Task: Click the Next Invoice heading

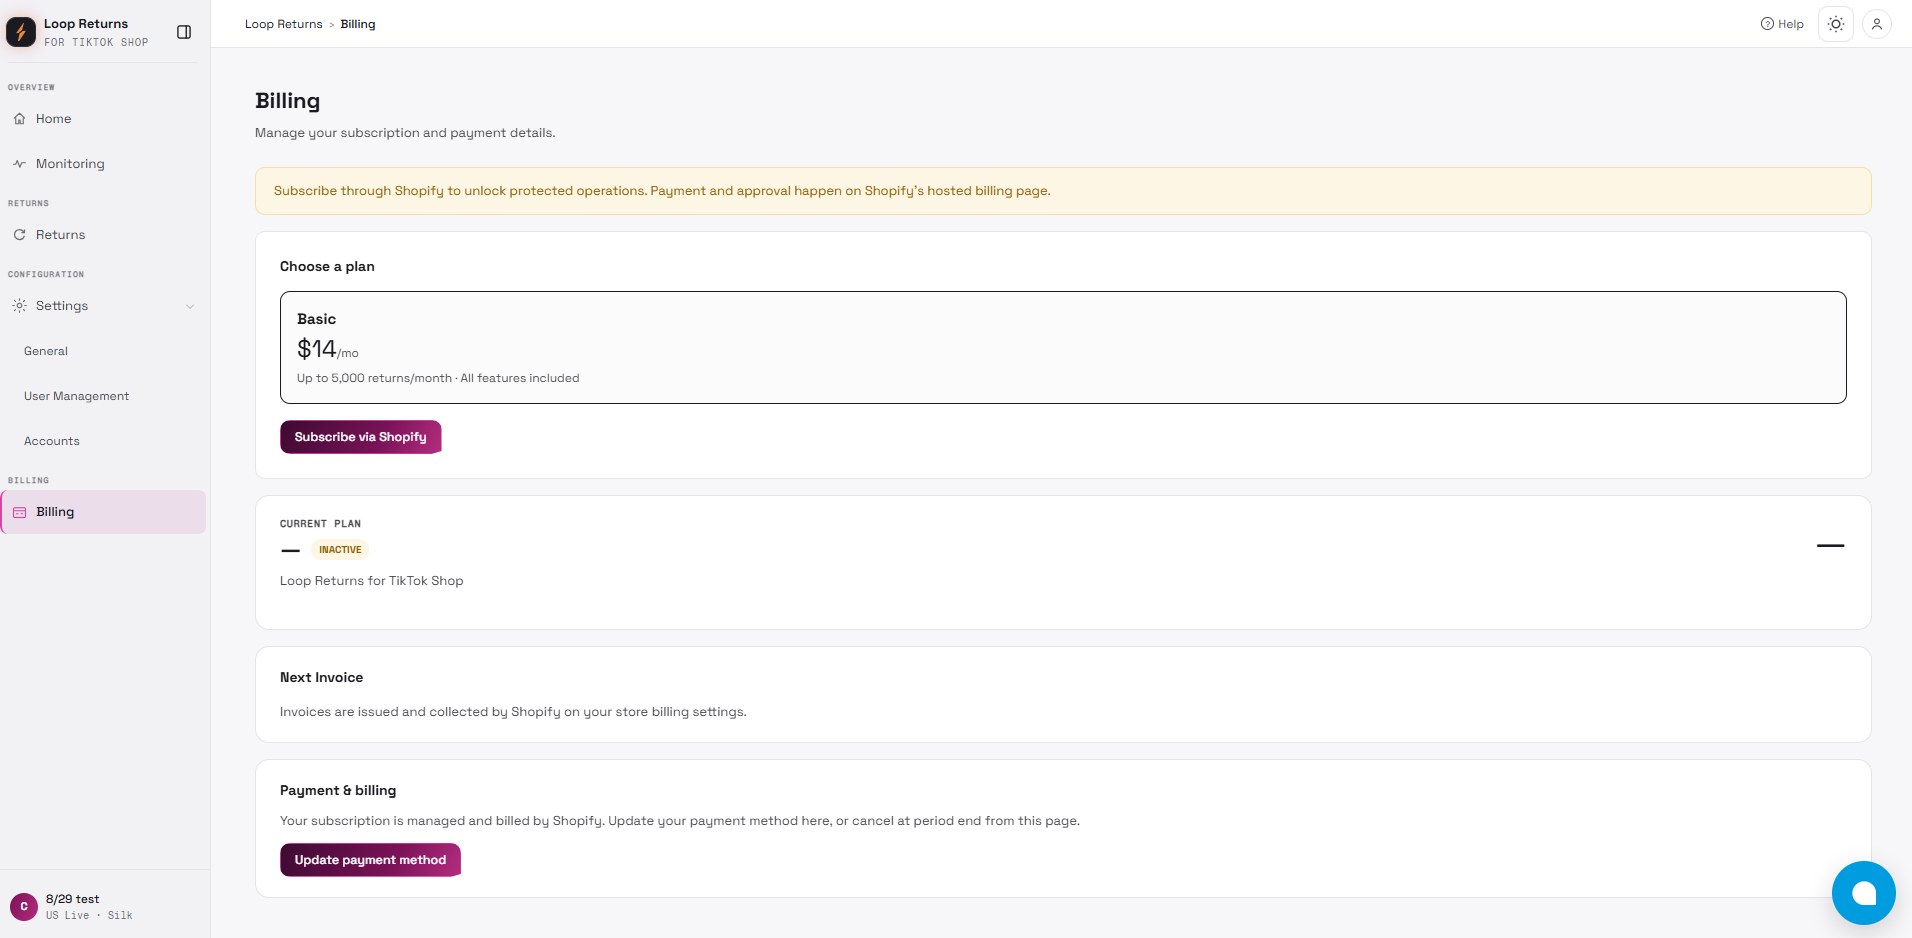Action: (321, 677)
